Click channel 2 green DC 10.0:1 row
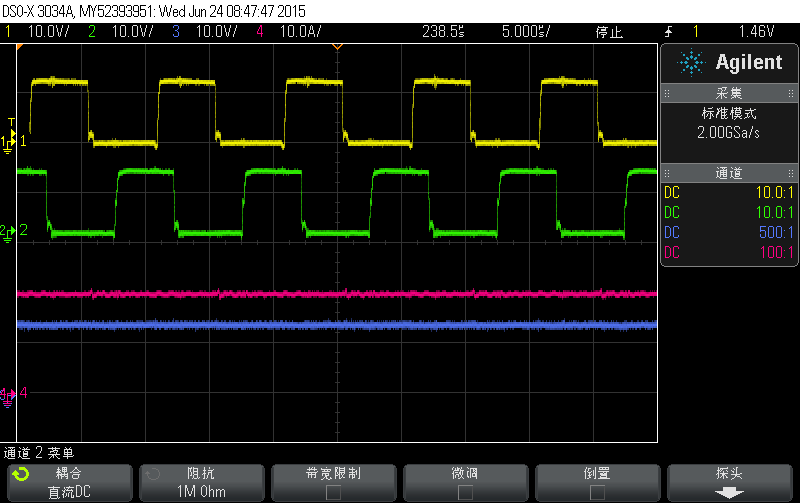The width and height of the screenshot is (800, 503). coord(729,213)
